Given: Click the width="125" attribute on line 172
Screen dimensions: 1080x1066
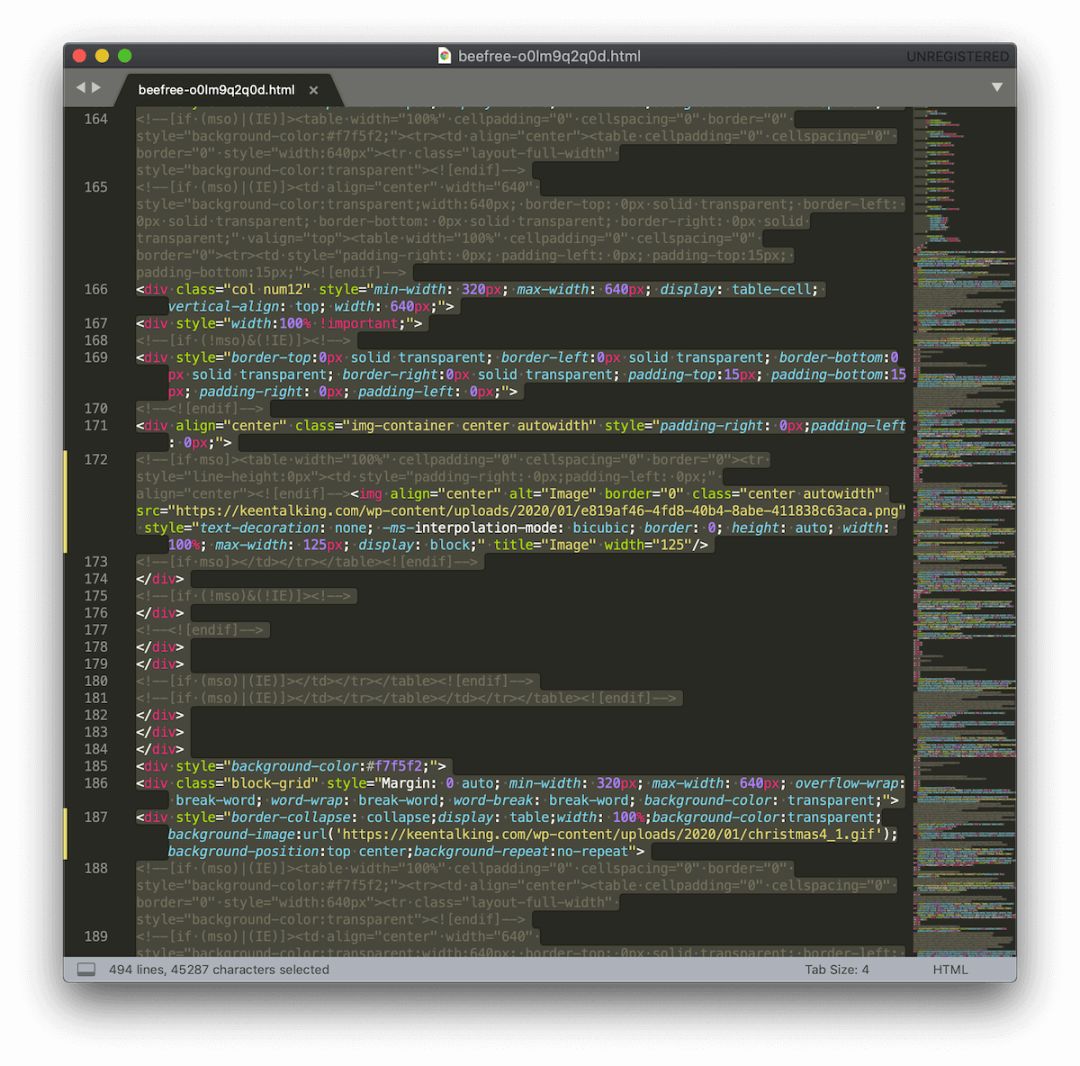Looking at the screenshot, I should coord(648,545).
